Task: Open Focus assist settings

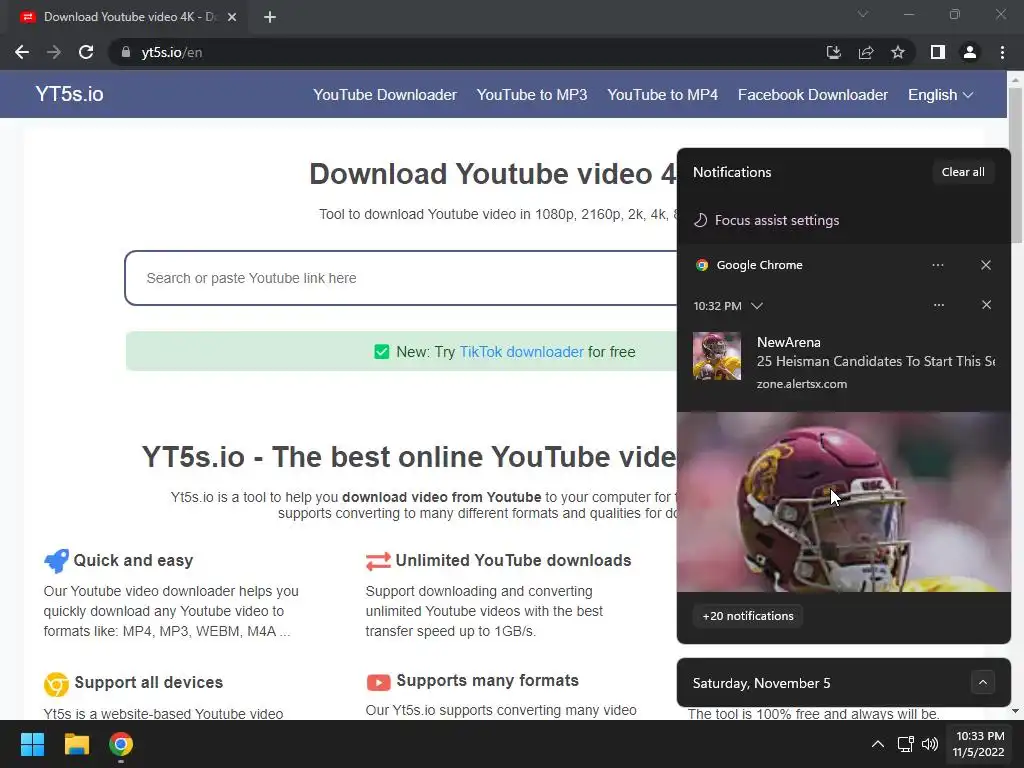Action: (x=767, y=220)
